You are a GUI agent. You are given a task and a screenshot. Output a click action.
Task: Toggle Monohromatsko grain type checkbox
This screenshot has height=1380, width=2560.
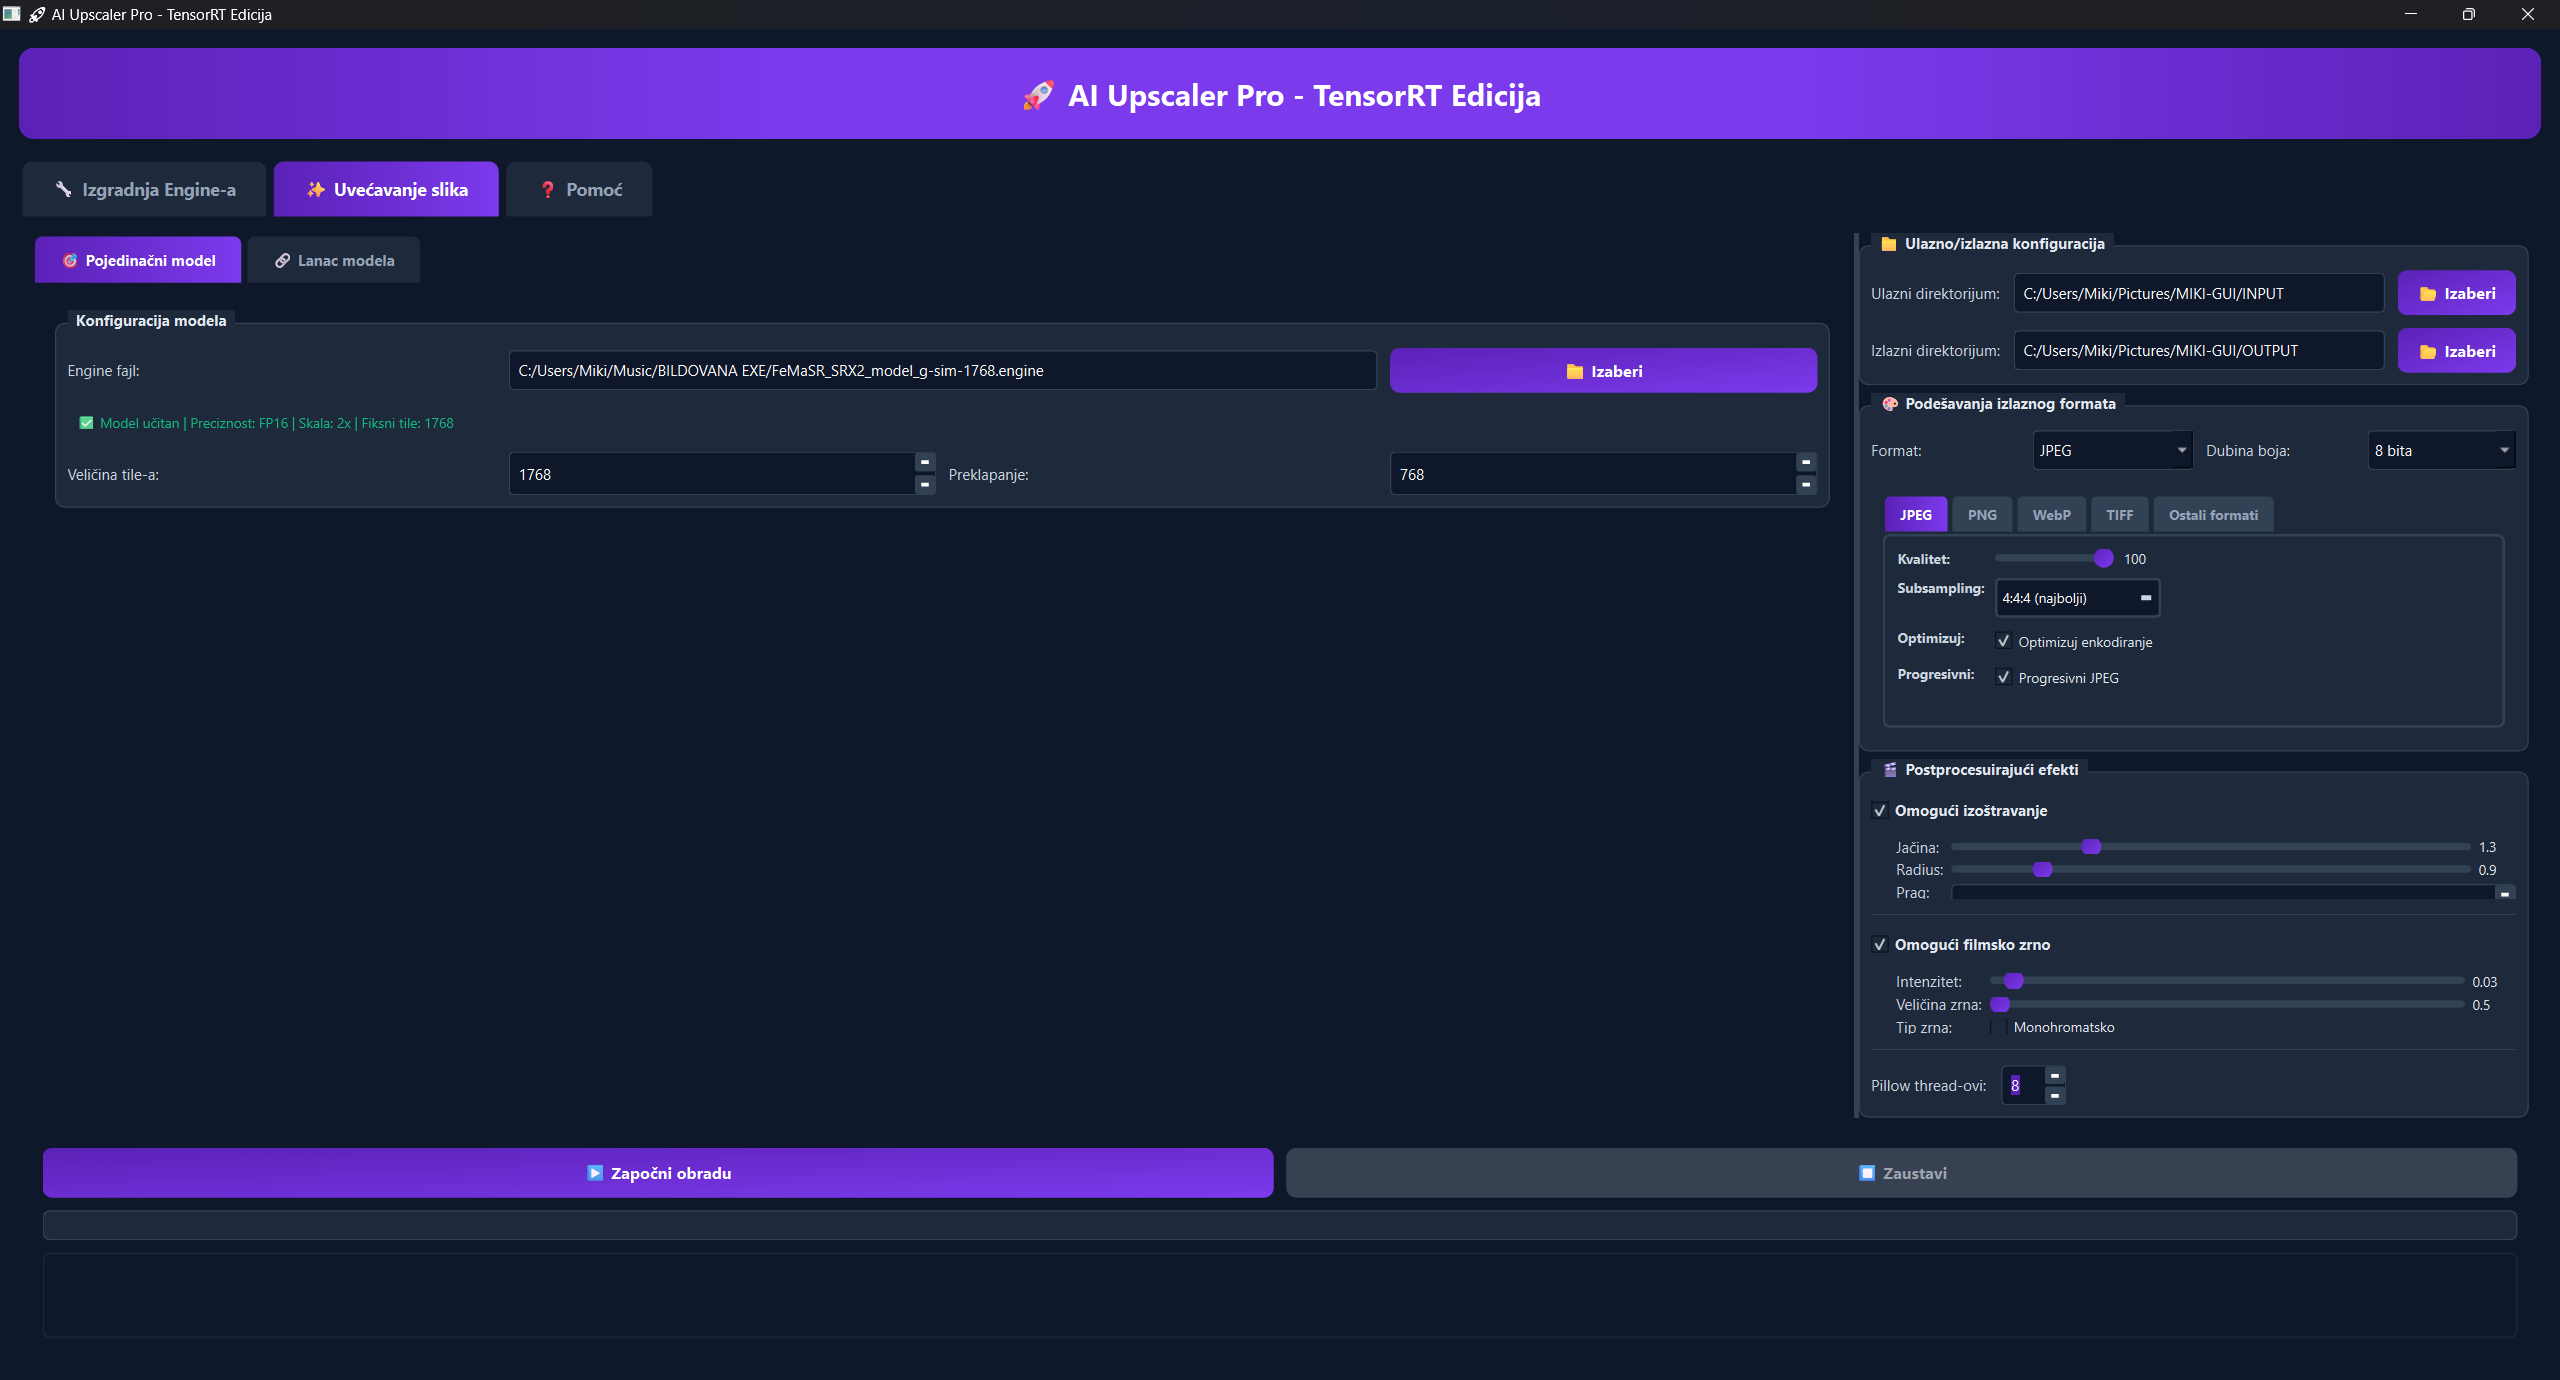click(1999, 1027)
